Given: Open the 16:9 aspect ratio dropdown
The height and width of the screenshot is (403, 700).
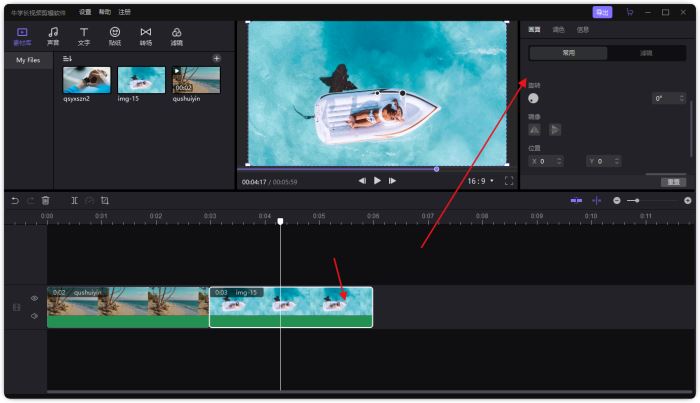Looking at the screenshot, I should [480, 181].
